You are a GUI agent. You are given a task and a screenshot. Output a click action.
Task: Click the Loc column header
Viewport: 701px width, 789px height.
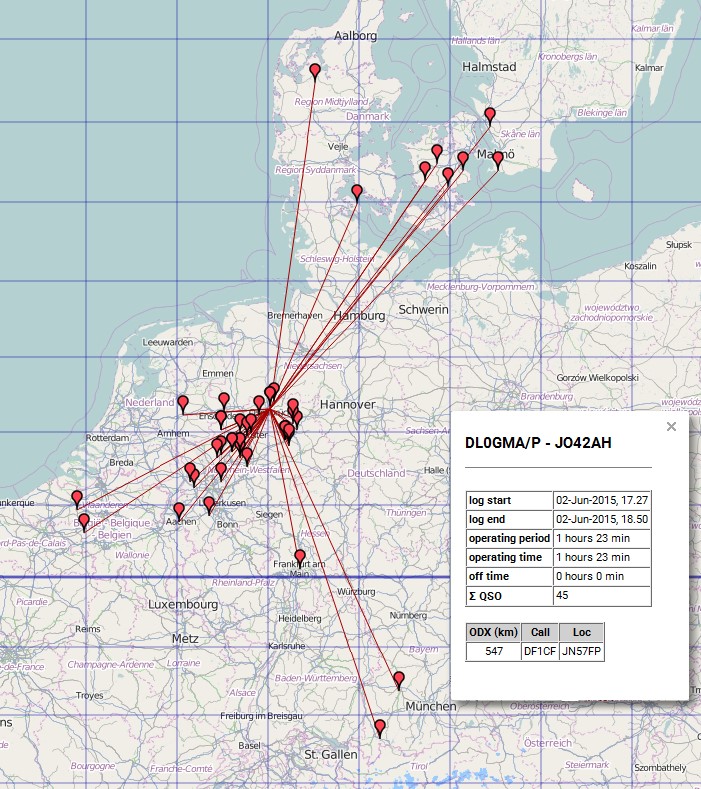pos(582,632)
